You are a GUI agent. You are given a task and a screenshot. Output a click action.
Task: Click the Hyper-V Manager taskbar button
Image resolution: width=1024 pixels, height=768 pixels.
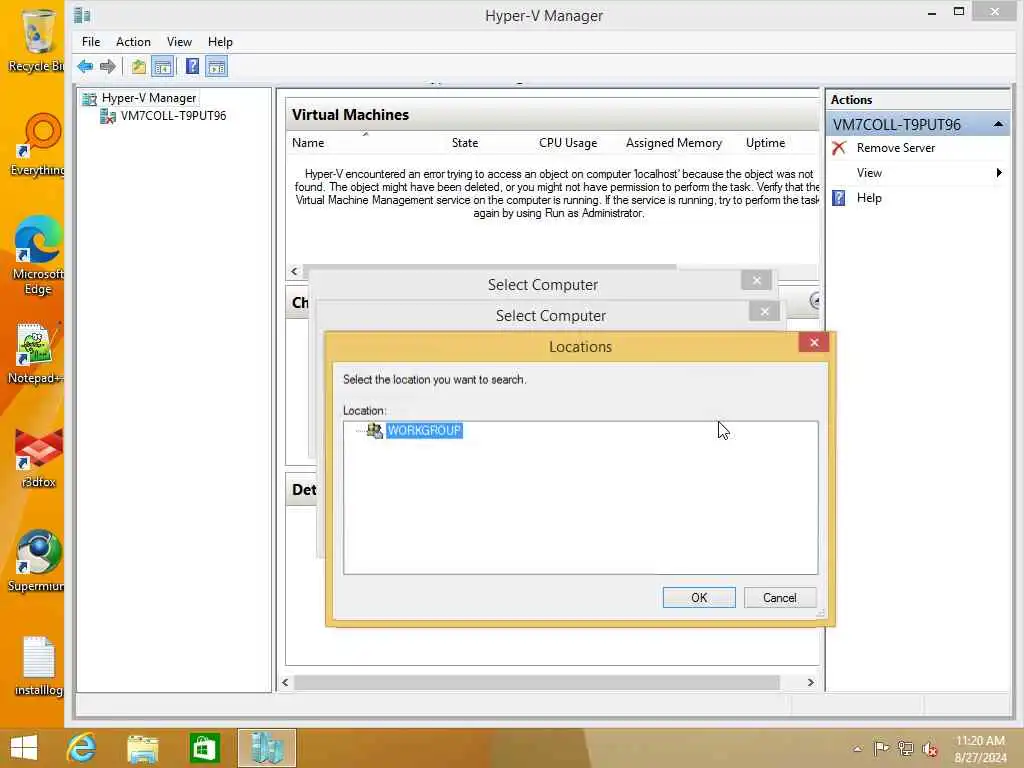(x=266, y=748)
